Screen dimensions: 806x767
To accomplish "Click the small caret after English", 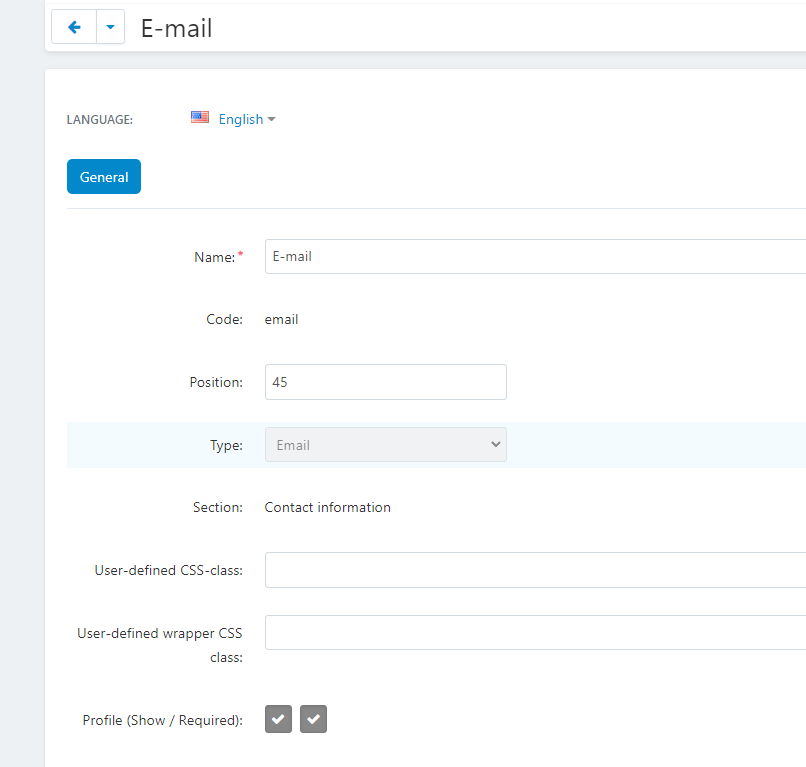I will click(x=272, y=119).
